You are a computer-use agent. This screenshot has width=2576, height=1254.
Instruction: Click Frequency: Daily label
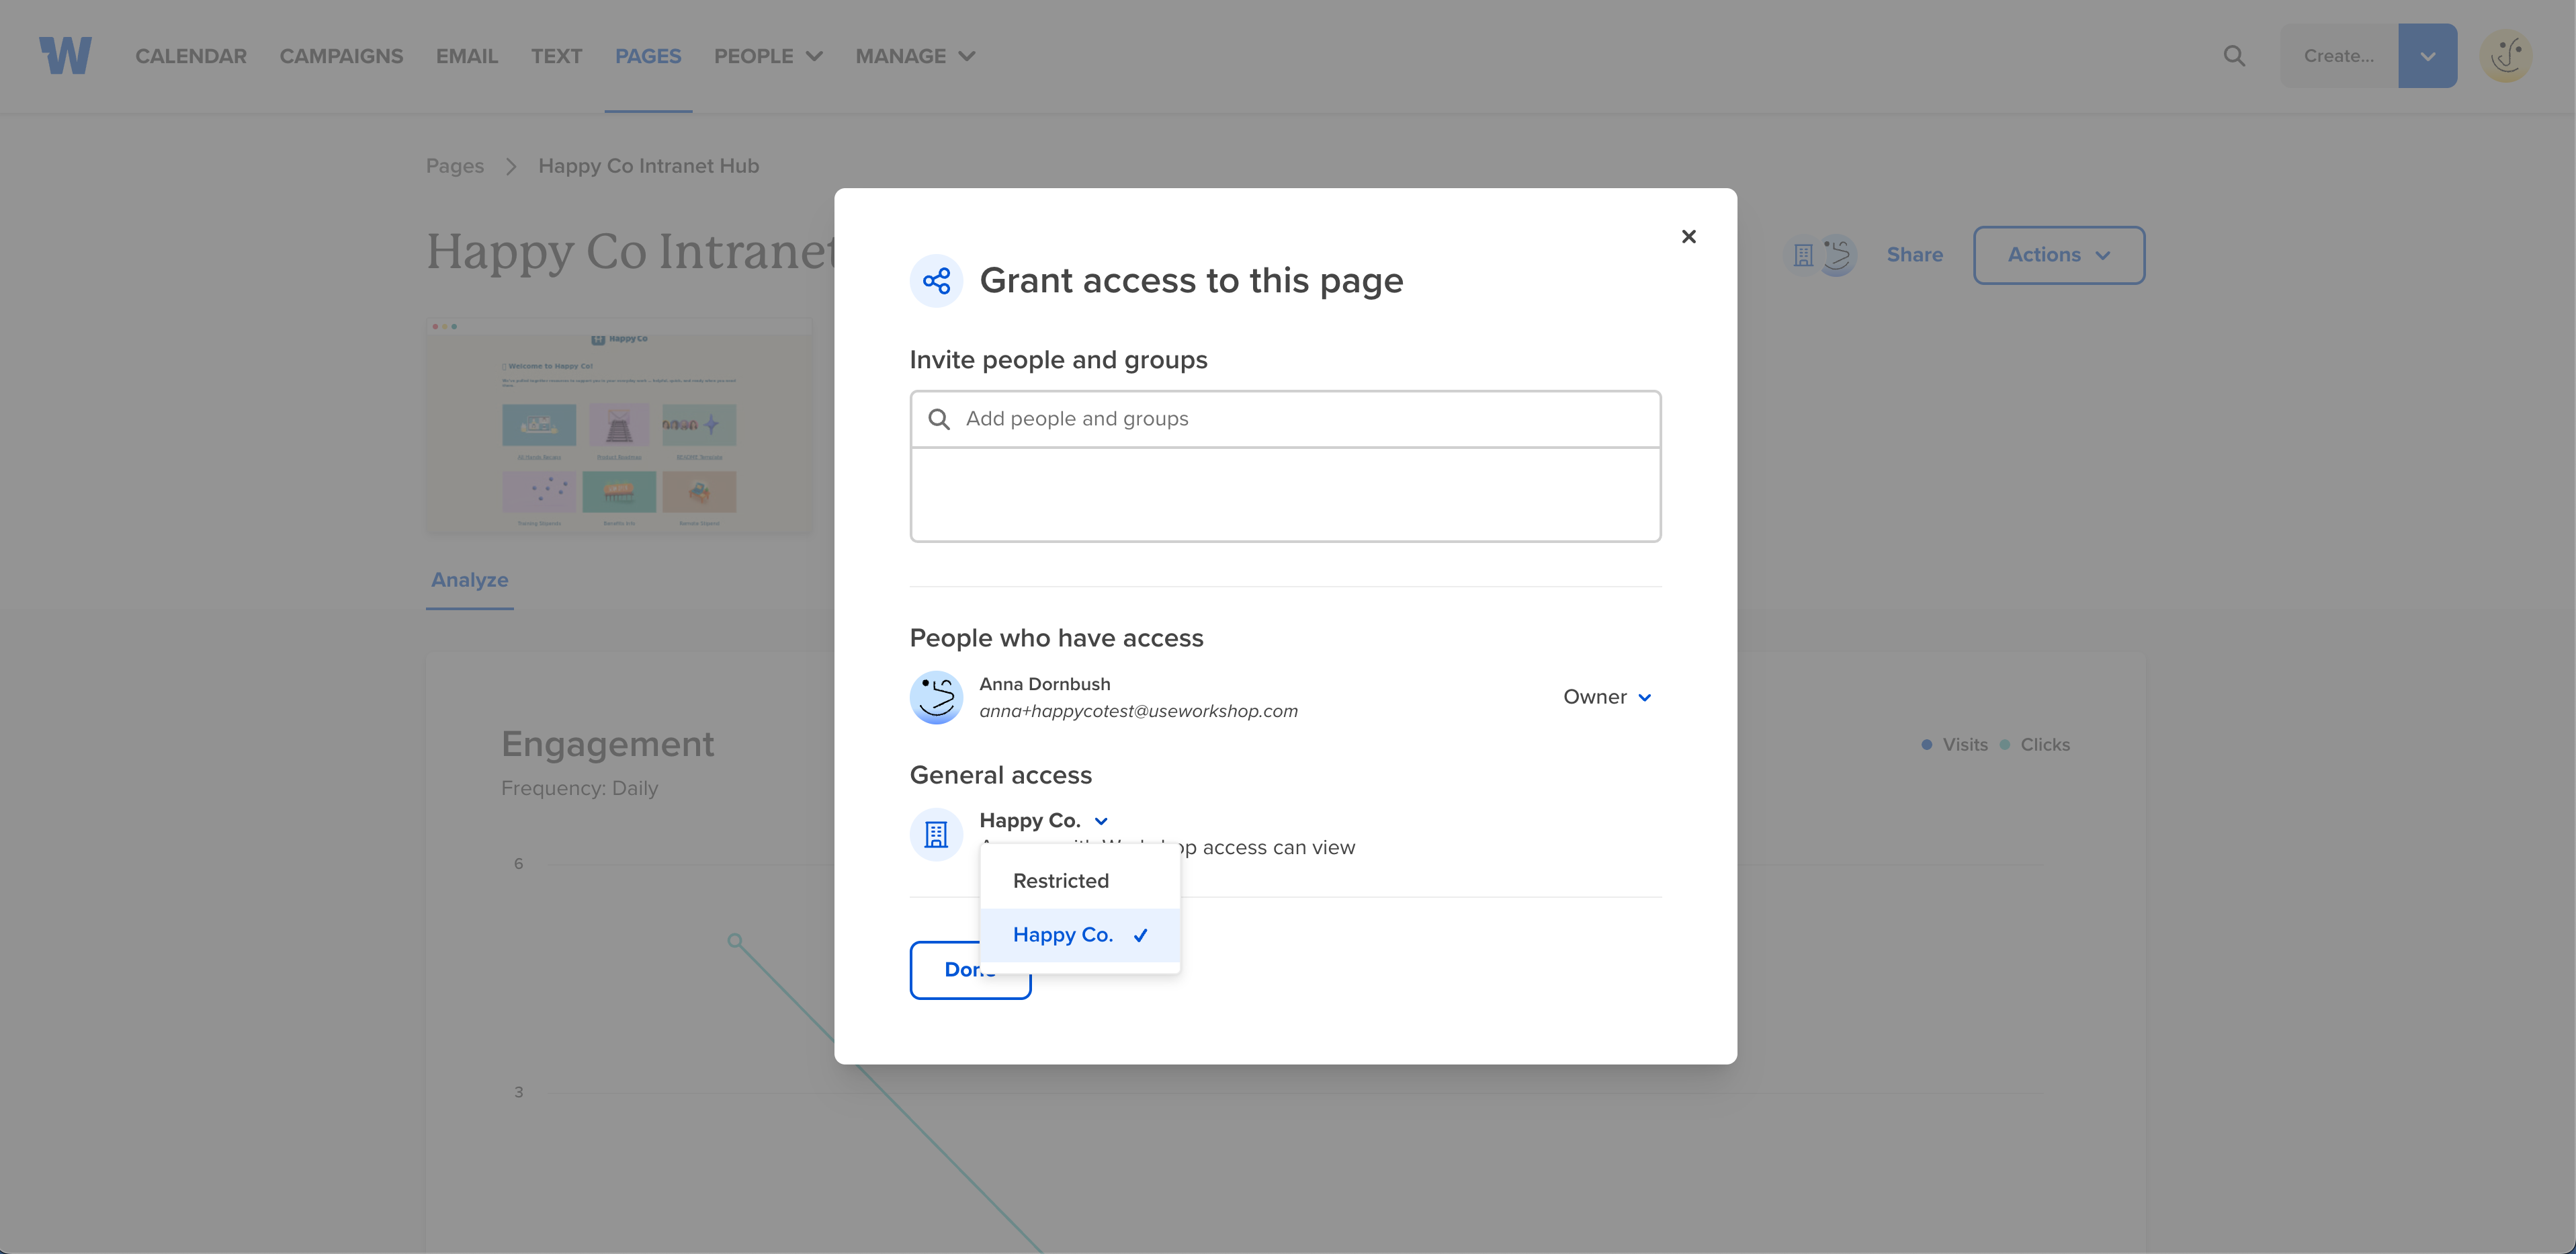[580, 788]
